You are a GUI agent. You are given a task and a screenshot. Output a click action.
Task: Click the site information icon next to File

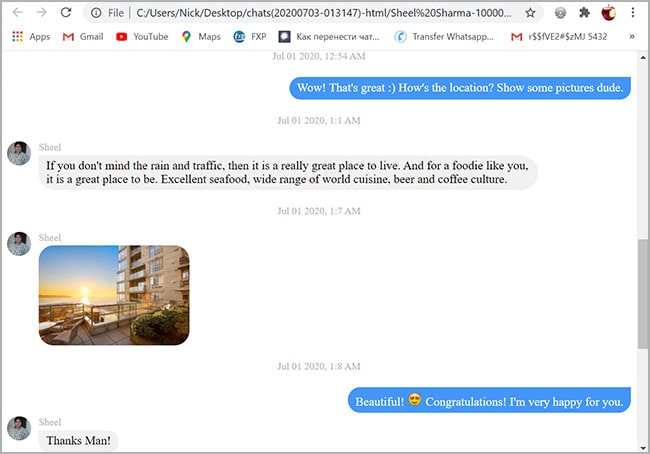(x=96, y=13)
